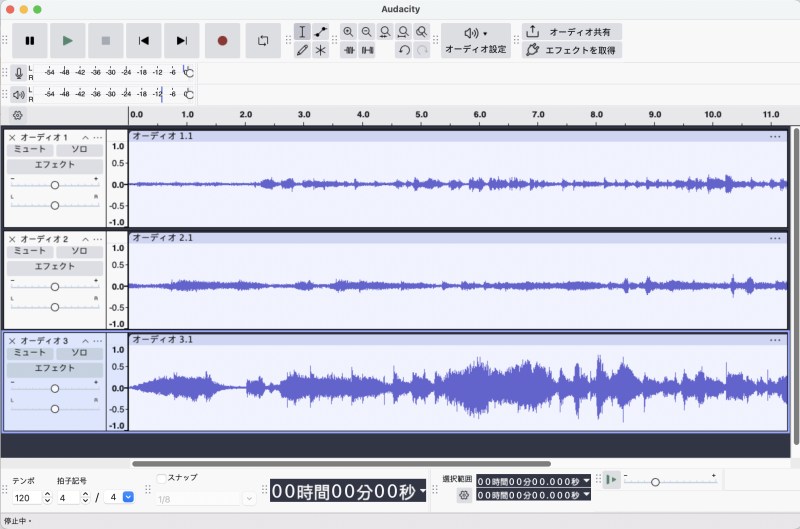Open track オーディオ 1 options menu
This screenshot has width=800, height=529.
pos(97,138)
